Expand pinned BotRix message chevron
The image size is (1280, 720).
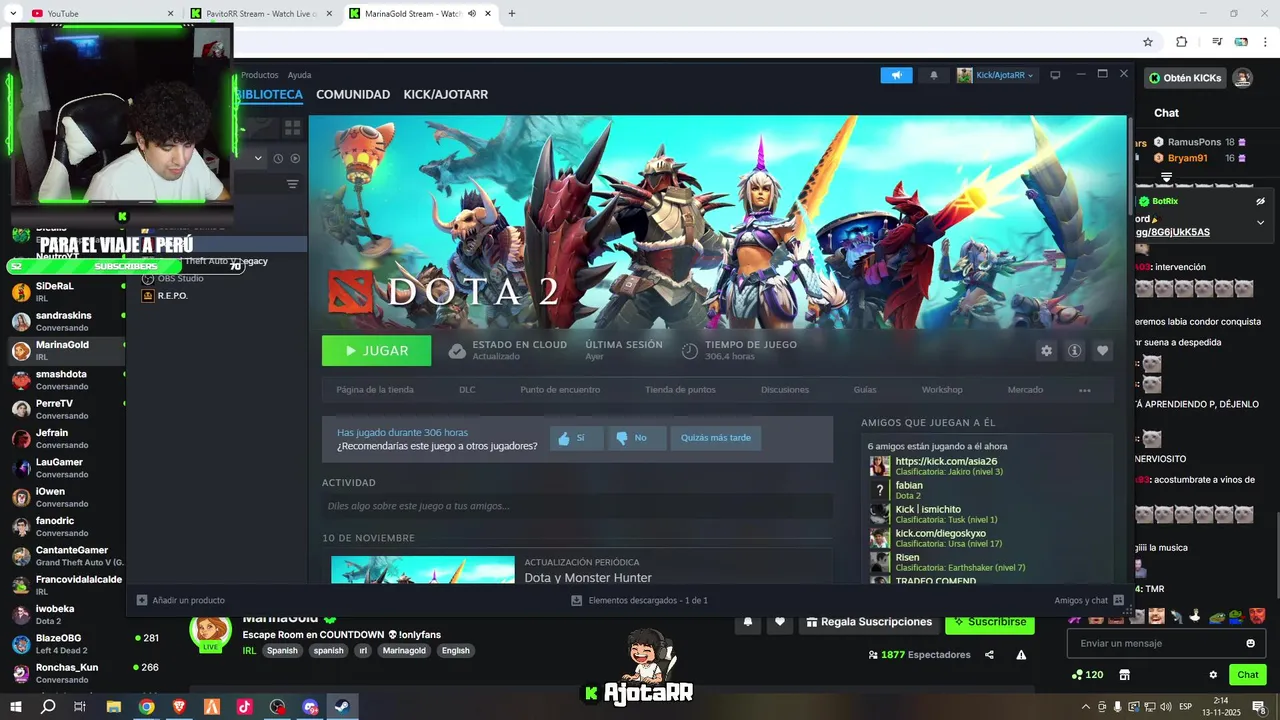[1260, 222]
